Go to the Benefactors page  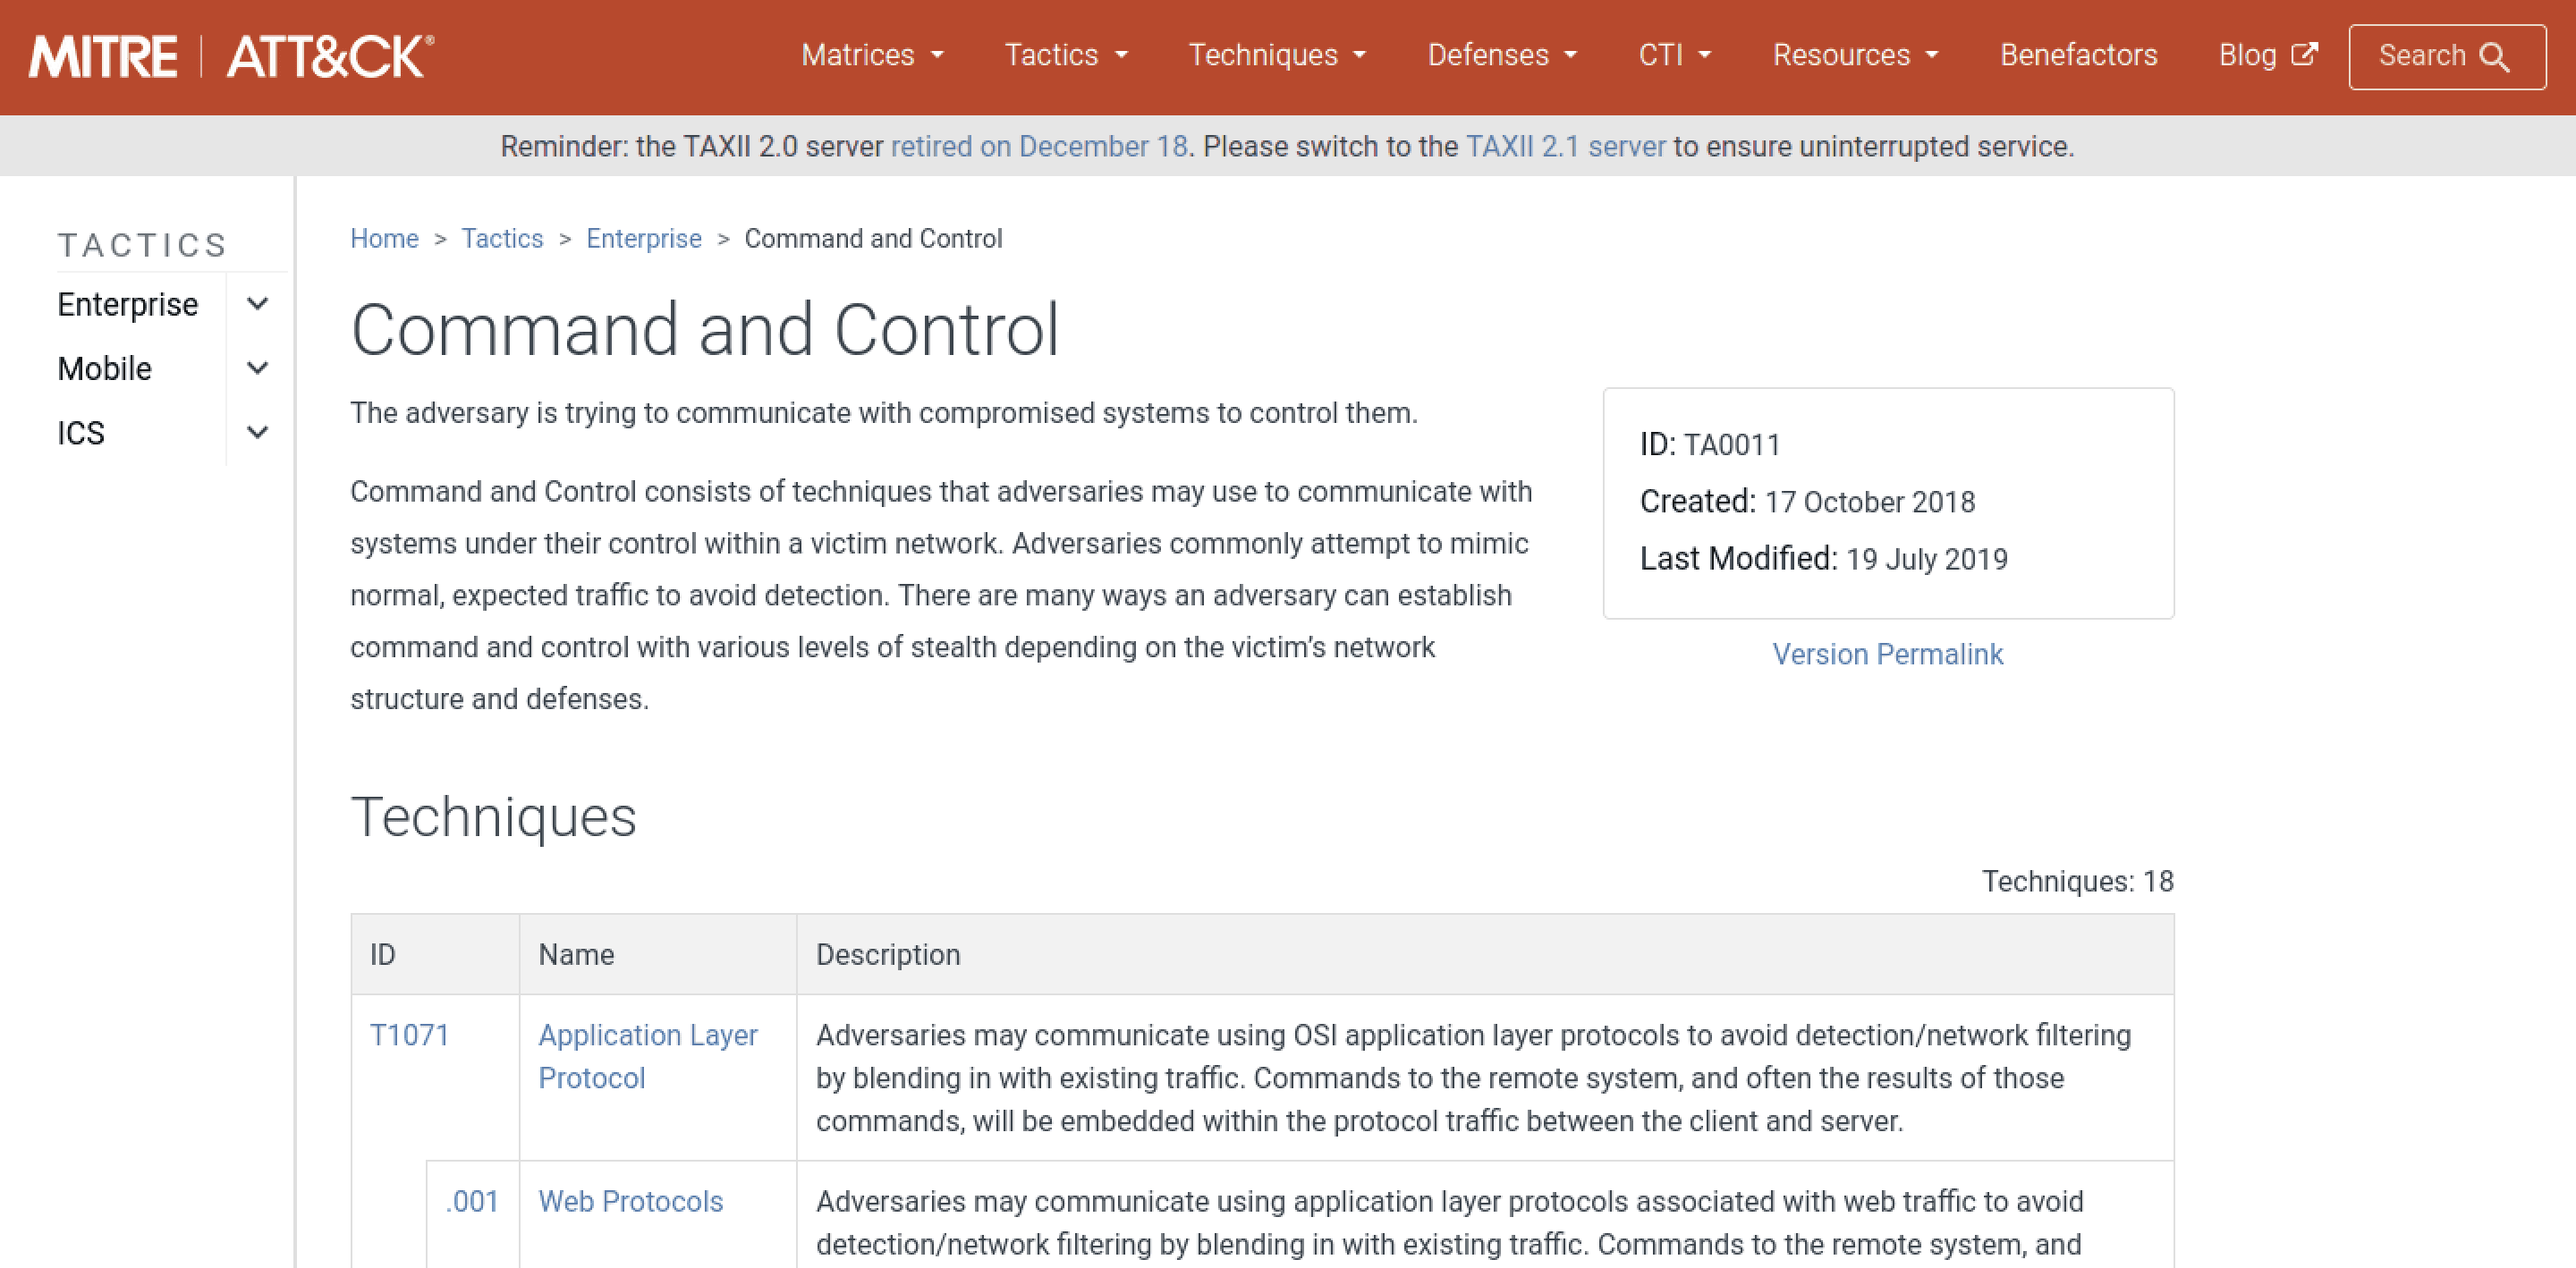(2078, 55)
